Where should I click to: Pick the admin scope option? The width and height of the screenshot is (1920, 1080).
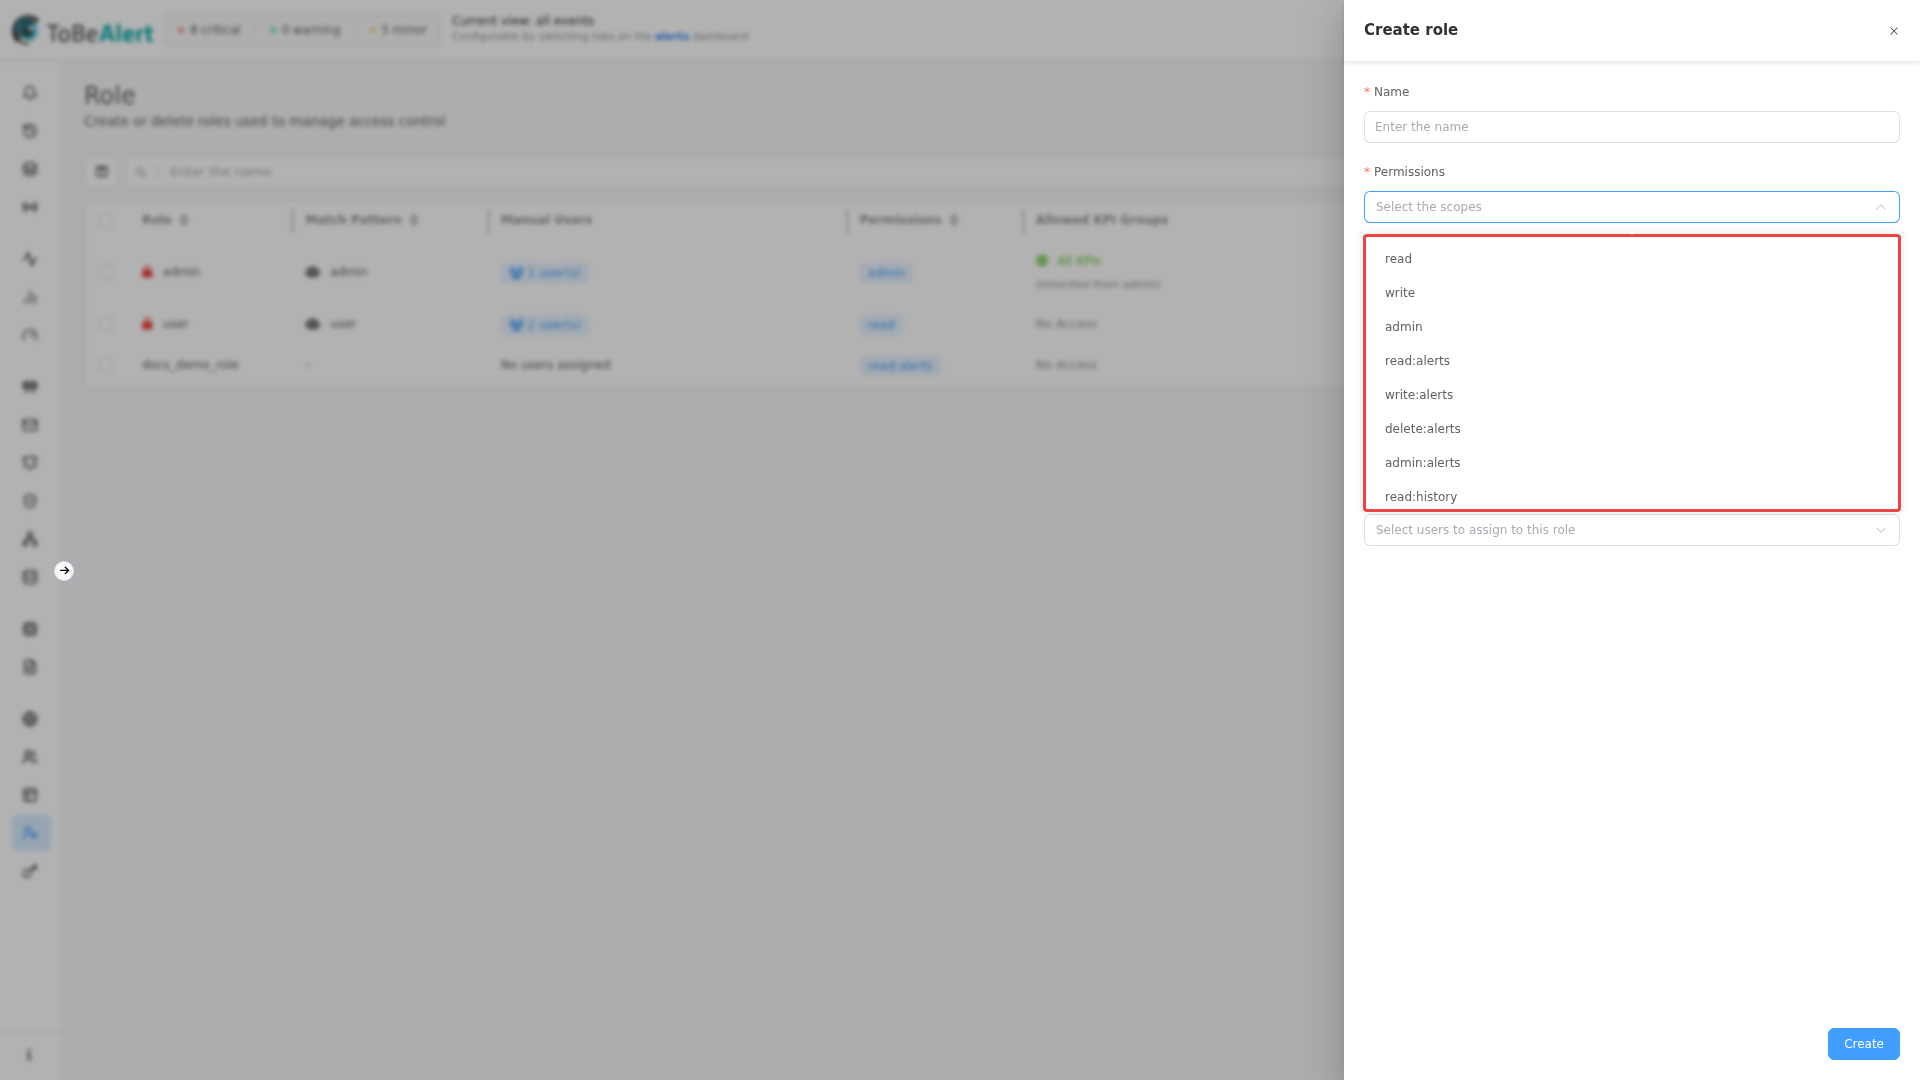[1631, 327]
